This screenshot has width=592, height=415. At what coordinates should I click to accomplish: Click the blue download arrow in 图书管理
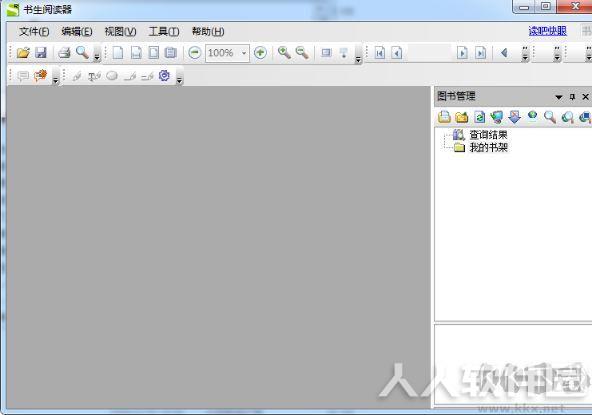pos(514,117)
